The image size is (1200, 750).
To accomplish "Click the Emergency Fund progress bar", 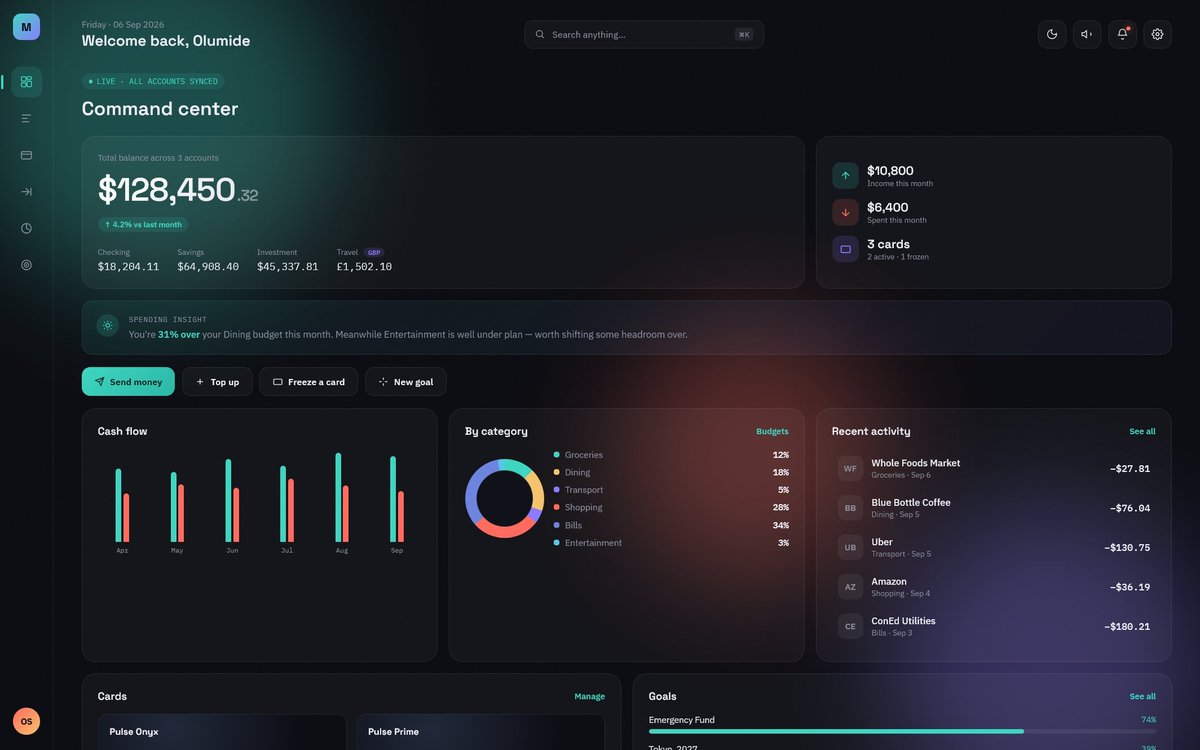I will (902, 732).
